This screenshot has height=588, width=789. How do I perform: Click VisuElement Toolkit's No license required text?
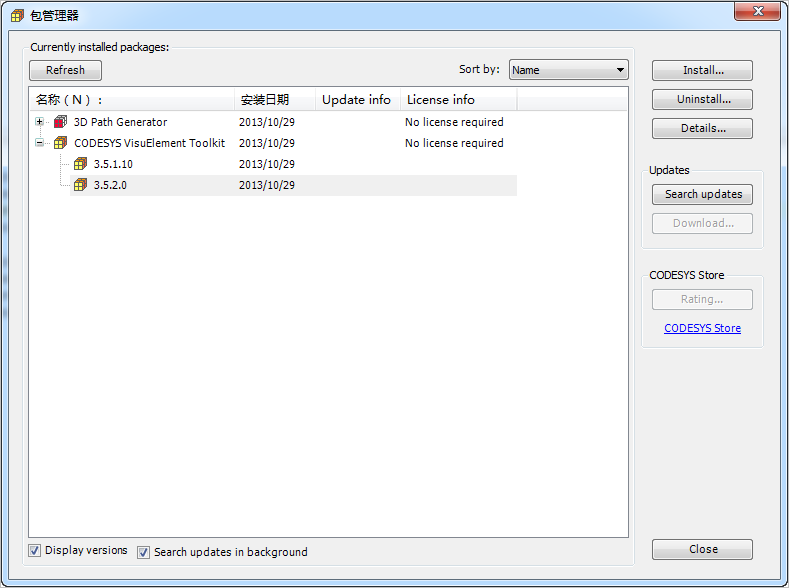tap(454, 143)
